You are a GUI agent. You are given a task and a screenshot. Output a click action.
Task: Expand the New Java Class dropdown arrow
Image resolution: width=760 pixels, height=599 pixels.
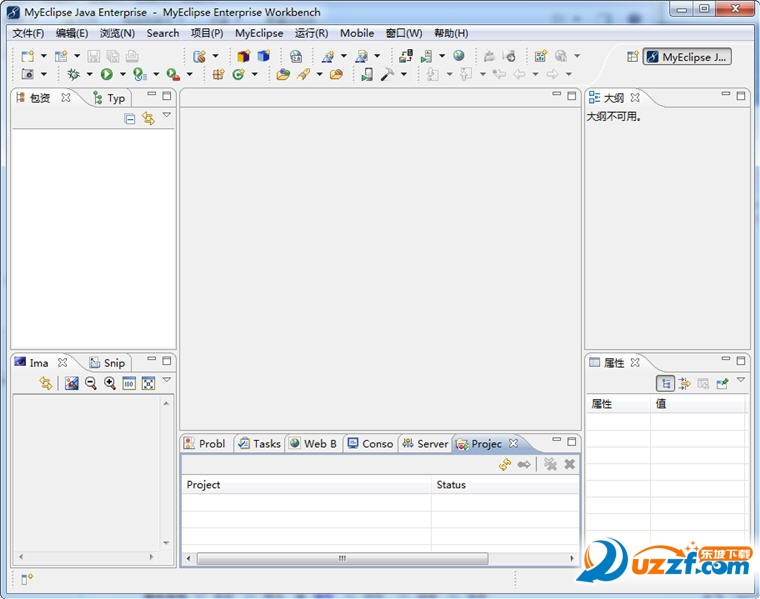click(254, 74)
